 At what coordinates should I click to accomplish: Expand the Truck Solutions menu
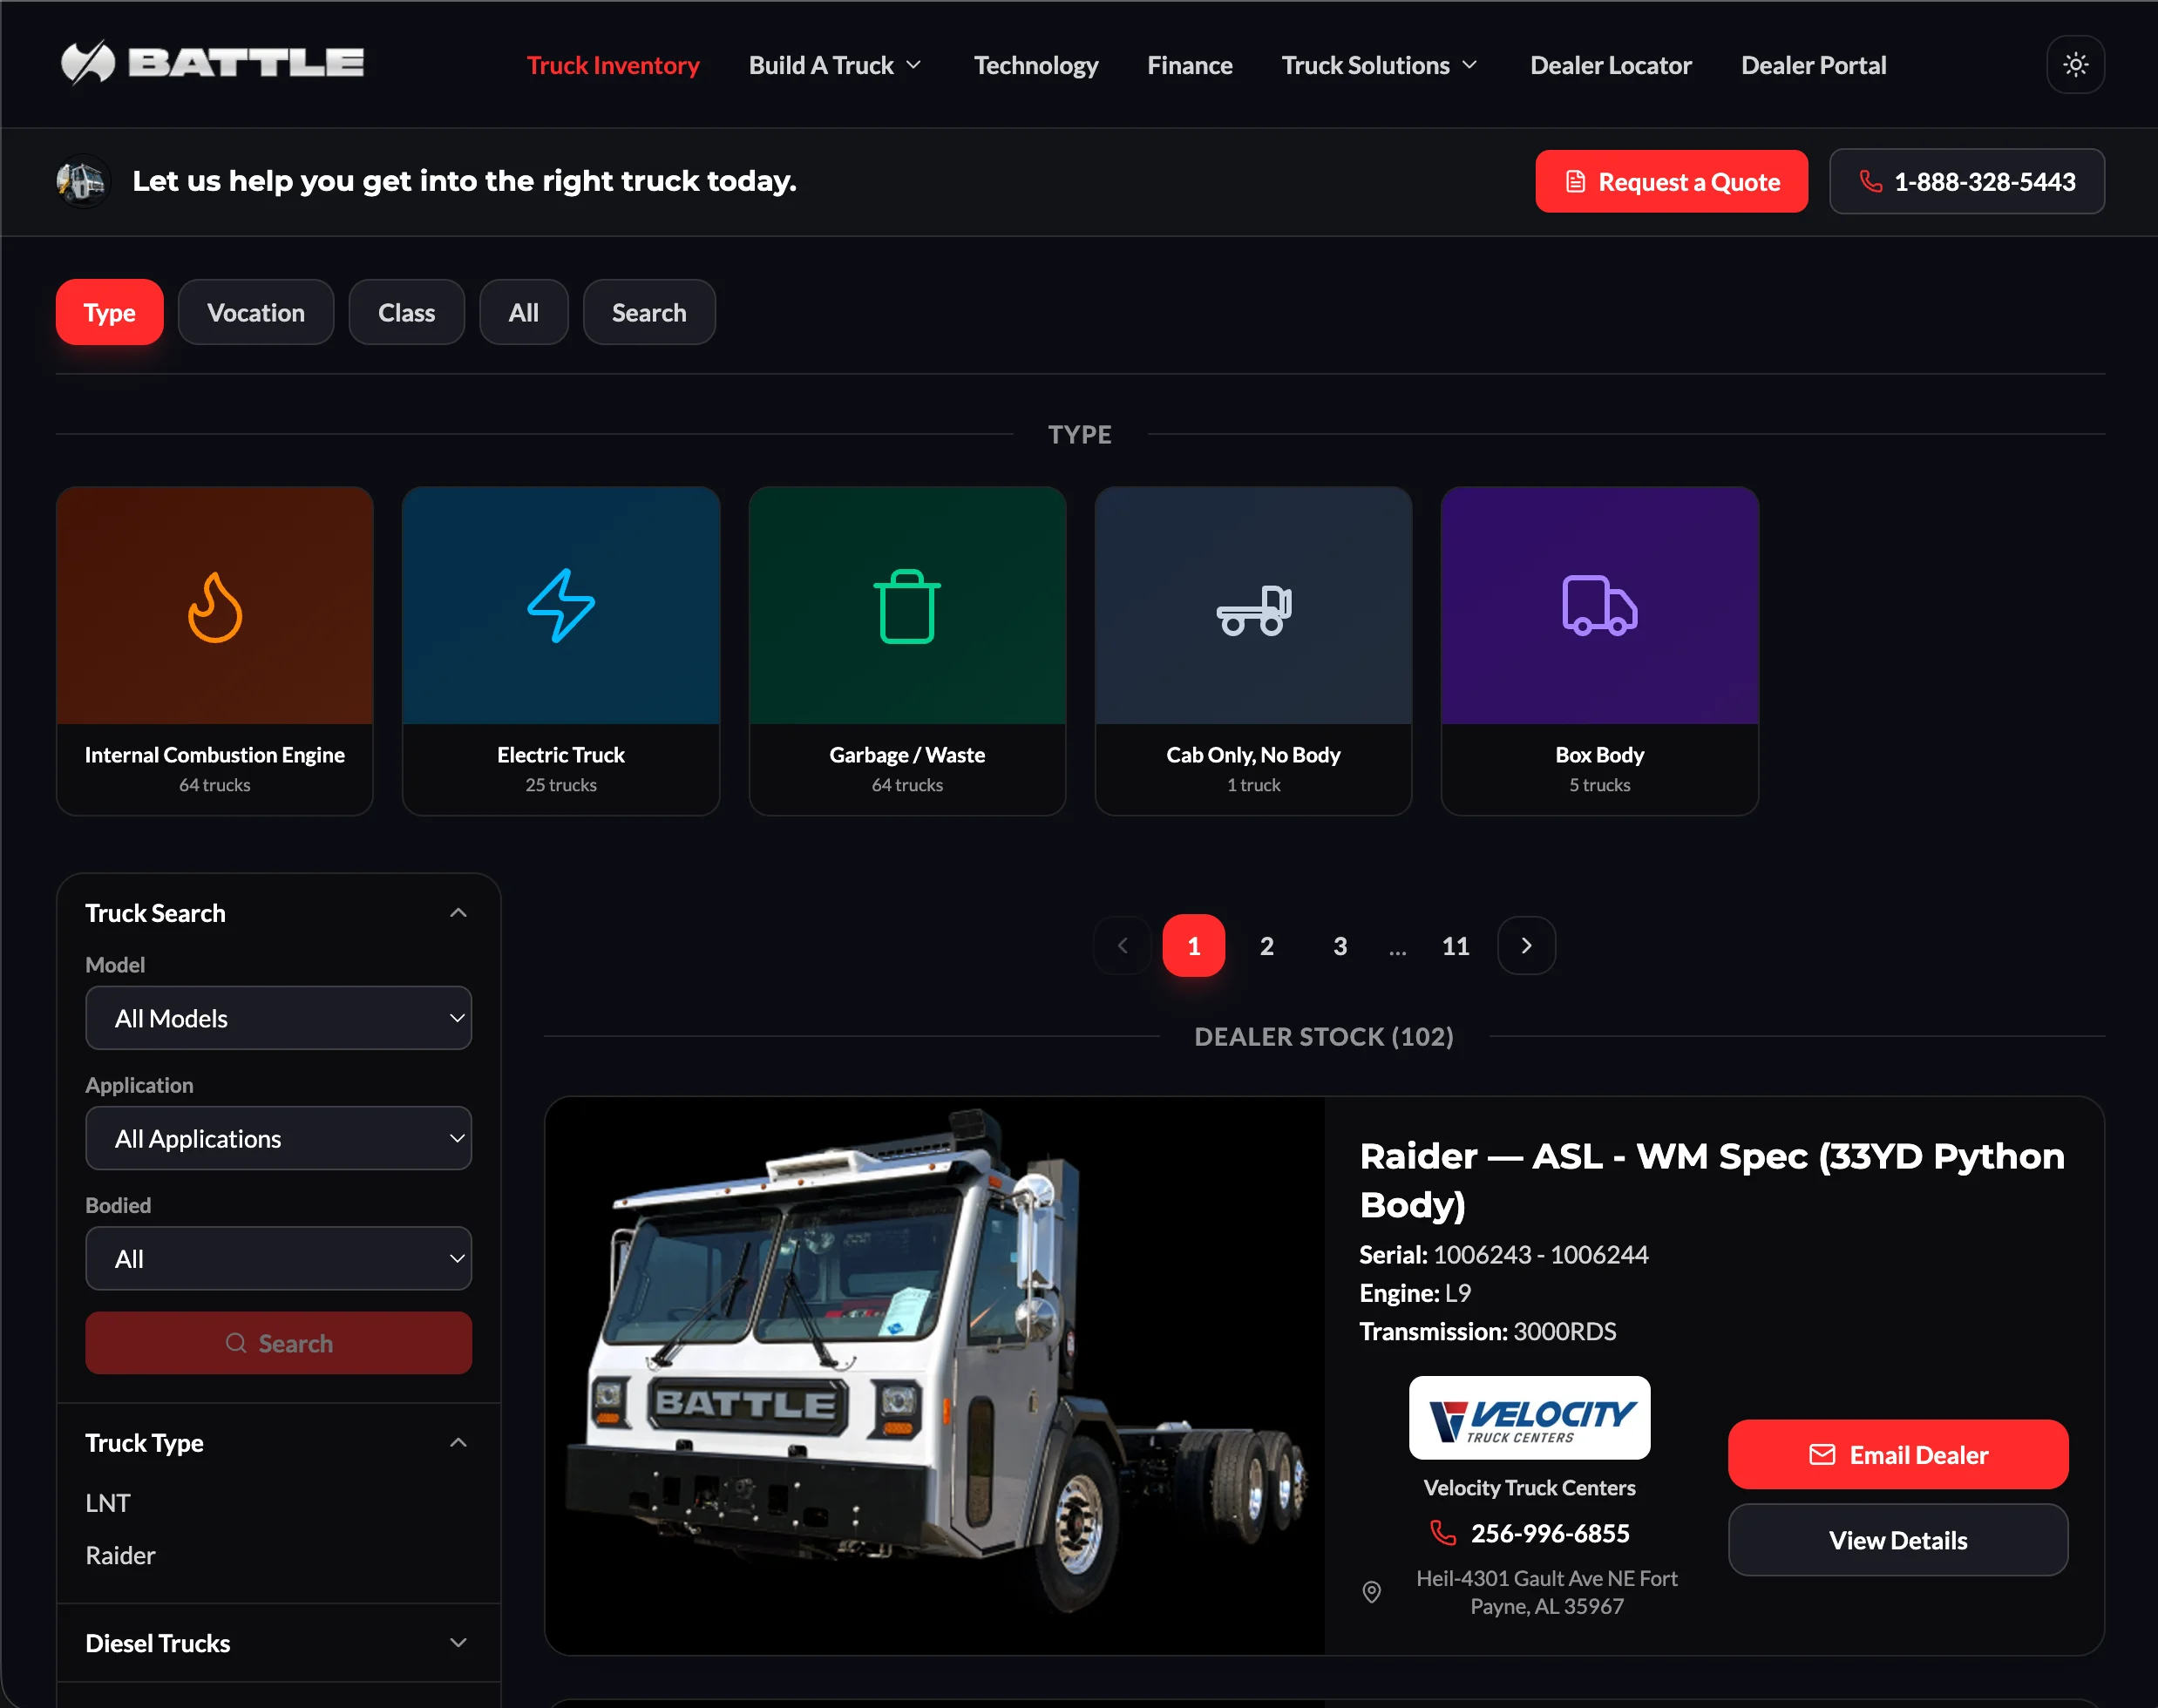[x=1380, y=65]
